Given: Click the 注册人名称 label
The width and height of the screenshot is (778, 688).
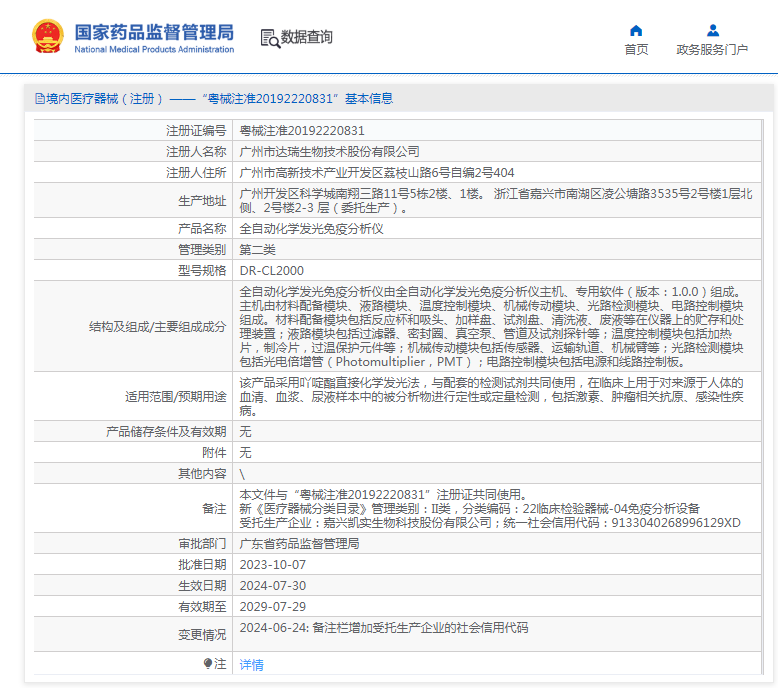Looking at the screenshot, I should coord(196,152).
